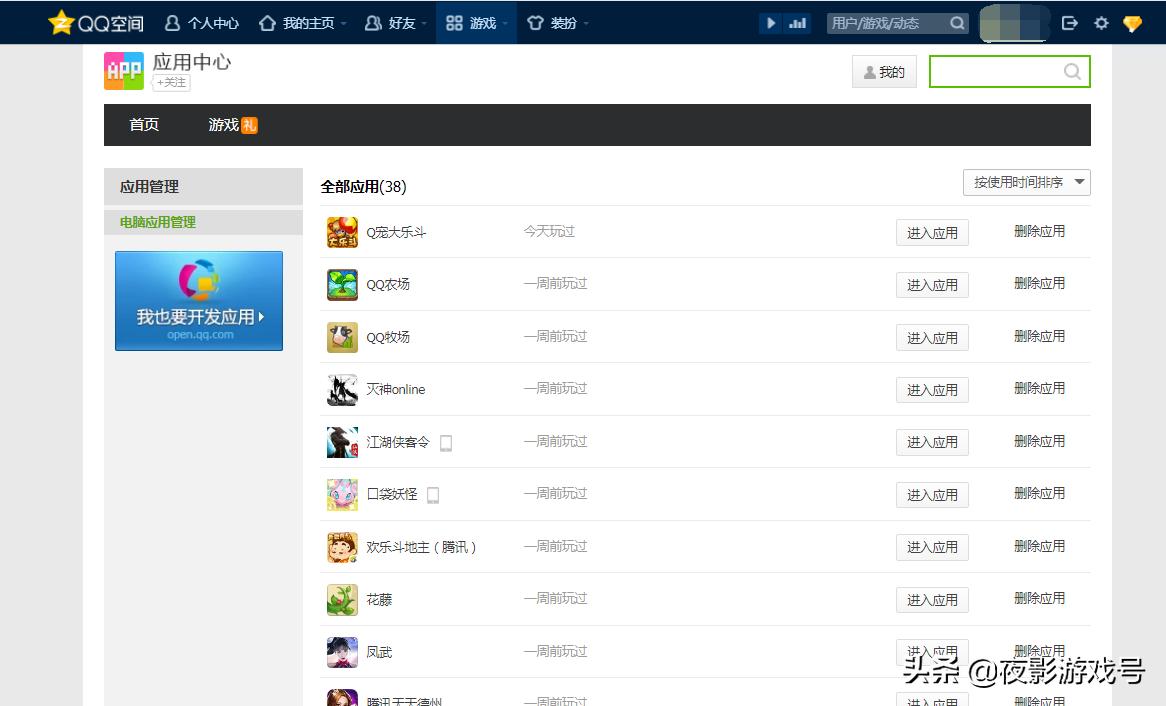Click the 口袋妖怪 app icon
Viewport: 1166px width, 706px height.
[x=342, y=494]
